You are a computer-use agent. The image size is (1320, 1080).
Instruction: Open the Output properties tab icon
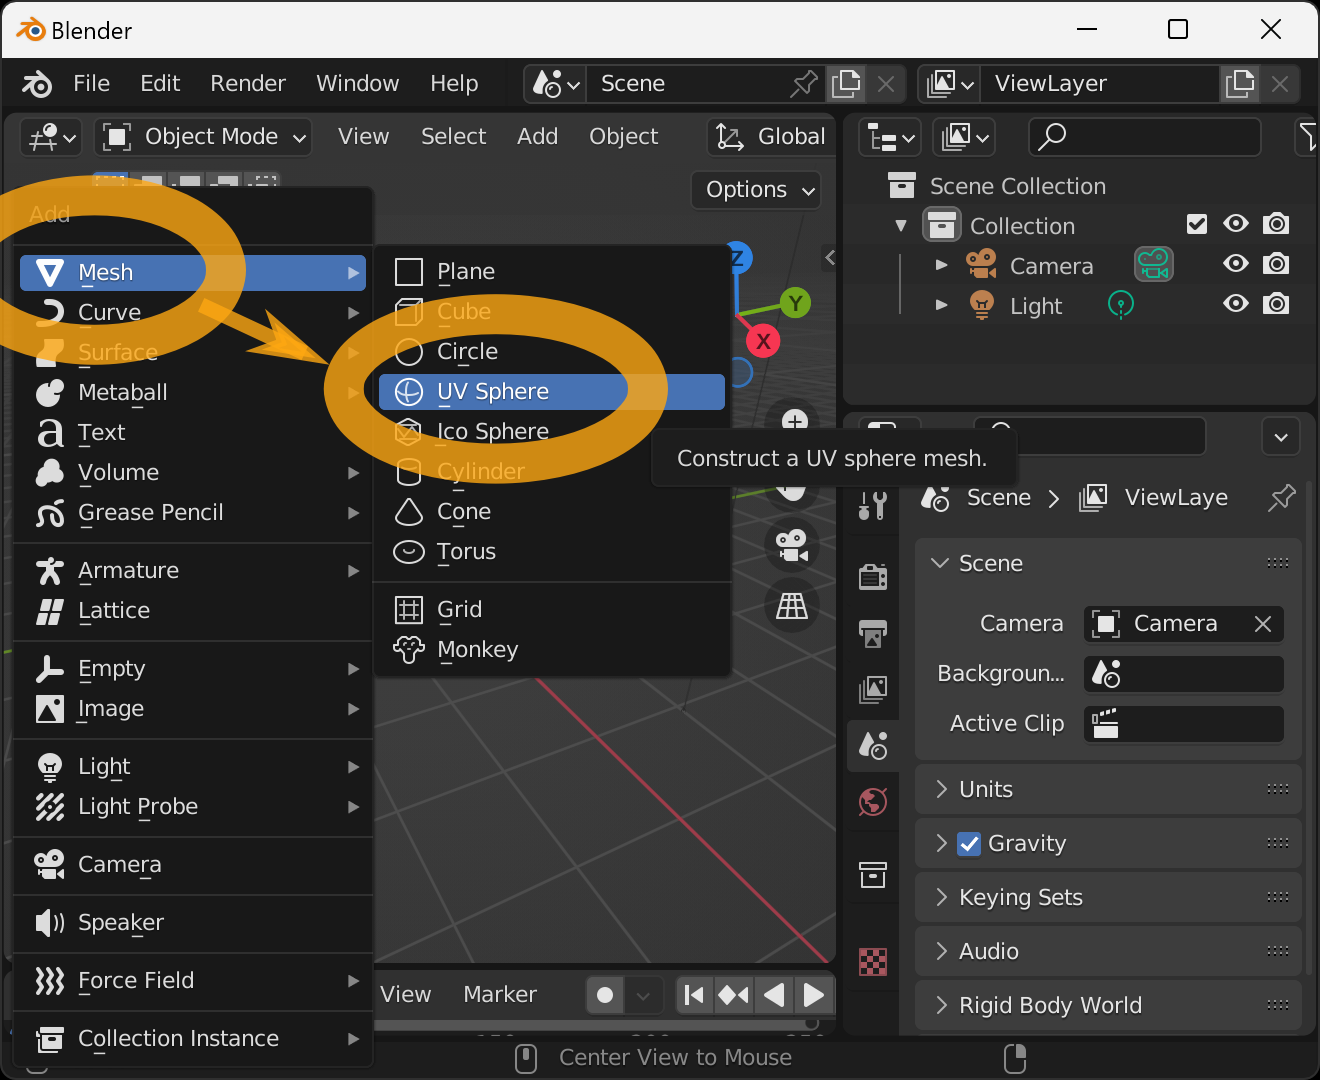[x=873, y=633]
